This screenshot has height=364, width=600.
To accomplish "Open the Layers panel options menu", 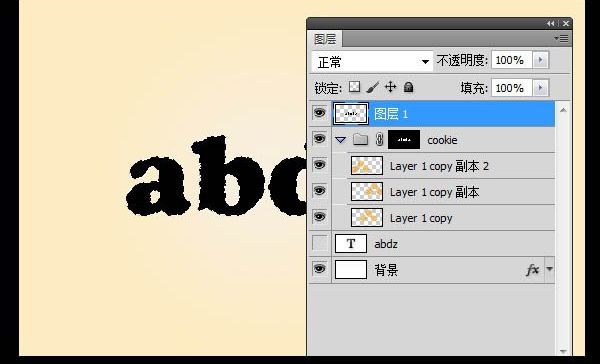I will point(561,38).
